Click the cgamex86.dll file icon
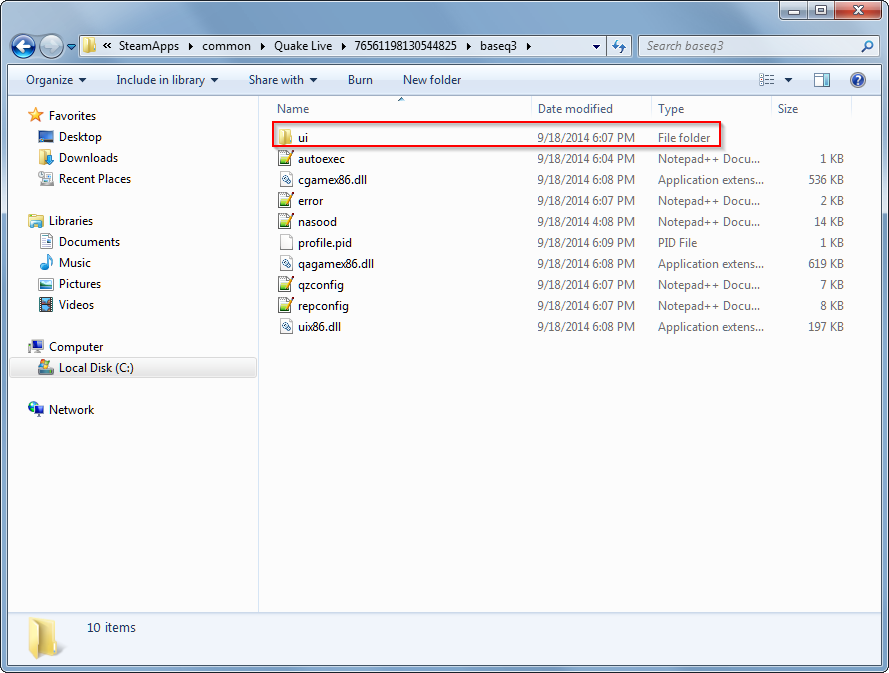This screenshot has height=673, width=889. click(285, 180)
